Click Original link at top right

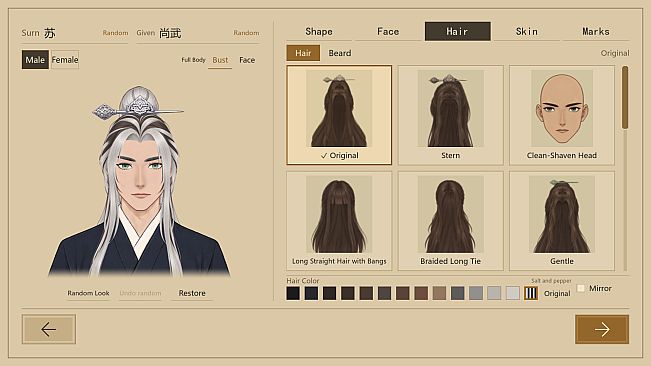point(615,53)
